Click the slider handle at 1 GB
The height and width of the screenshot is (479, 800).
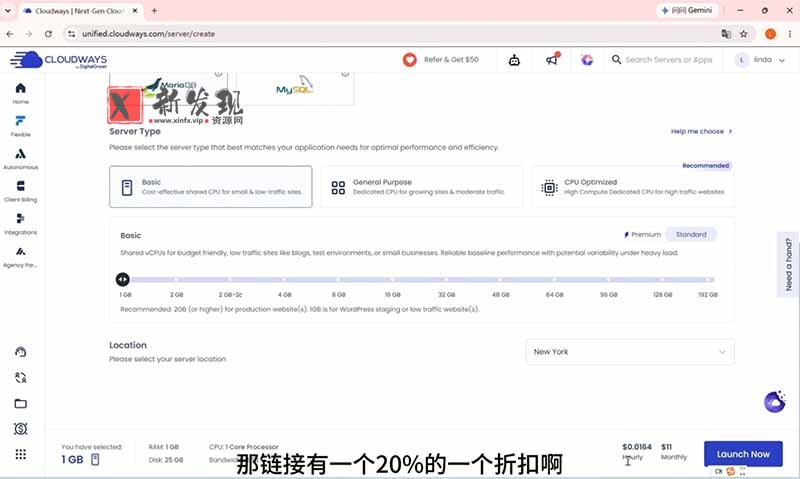[122, 280]
